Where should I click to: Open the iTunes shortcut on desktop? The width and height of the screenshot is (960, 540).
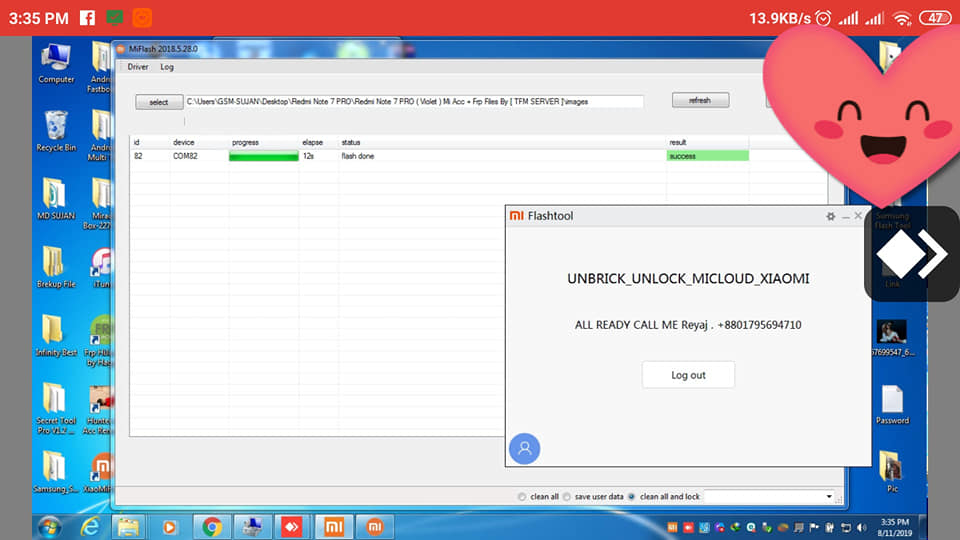click(x=102, y=267)
